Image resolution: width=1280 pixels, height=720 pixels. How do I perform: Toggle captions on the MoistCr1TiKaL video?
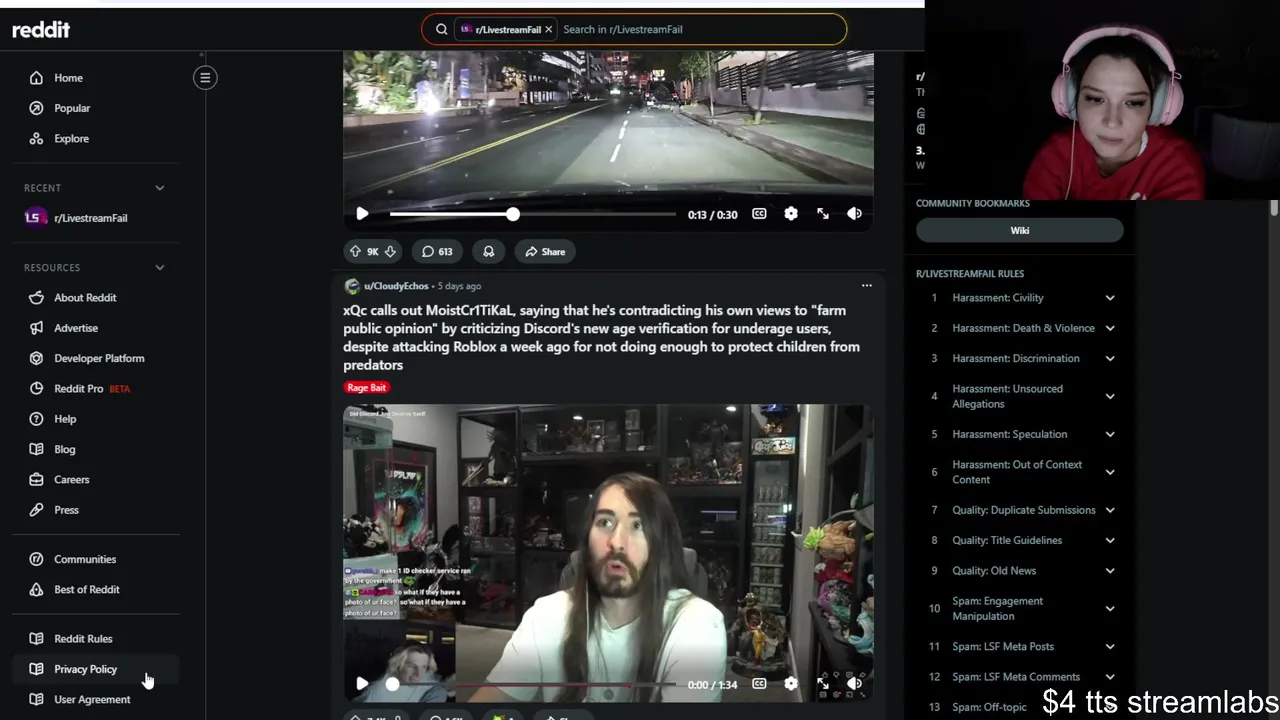pyautogui.click(x=759, y=684)
